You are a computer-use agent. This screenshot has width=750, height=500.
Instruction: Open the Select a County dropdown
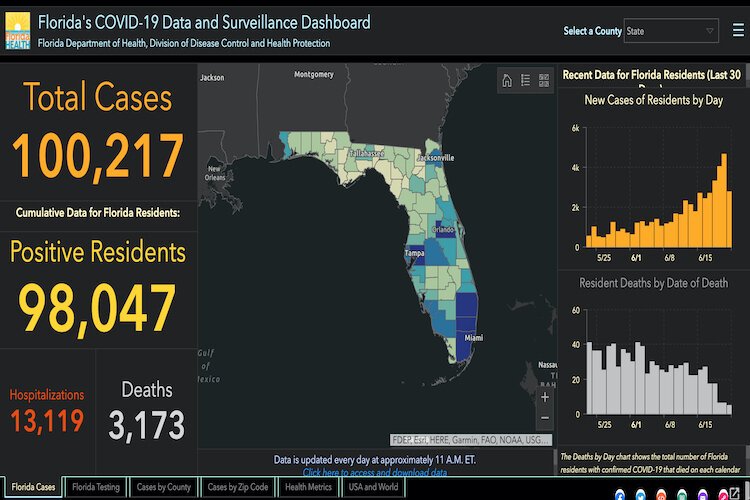click(671, 31)
